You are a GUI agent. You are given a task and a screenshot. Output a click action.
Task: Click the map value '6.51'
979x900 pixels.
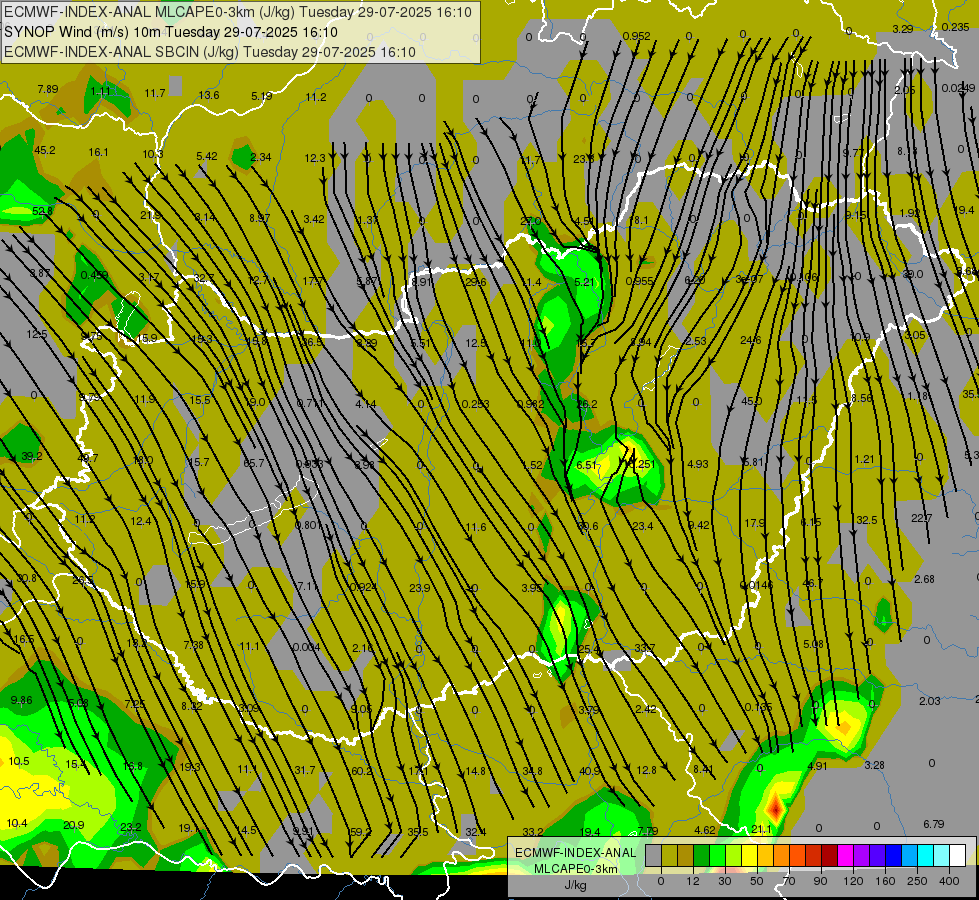[586, 465]
